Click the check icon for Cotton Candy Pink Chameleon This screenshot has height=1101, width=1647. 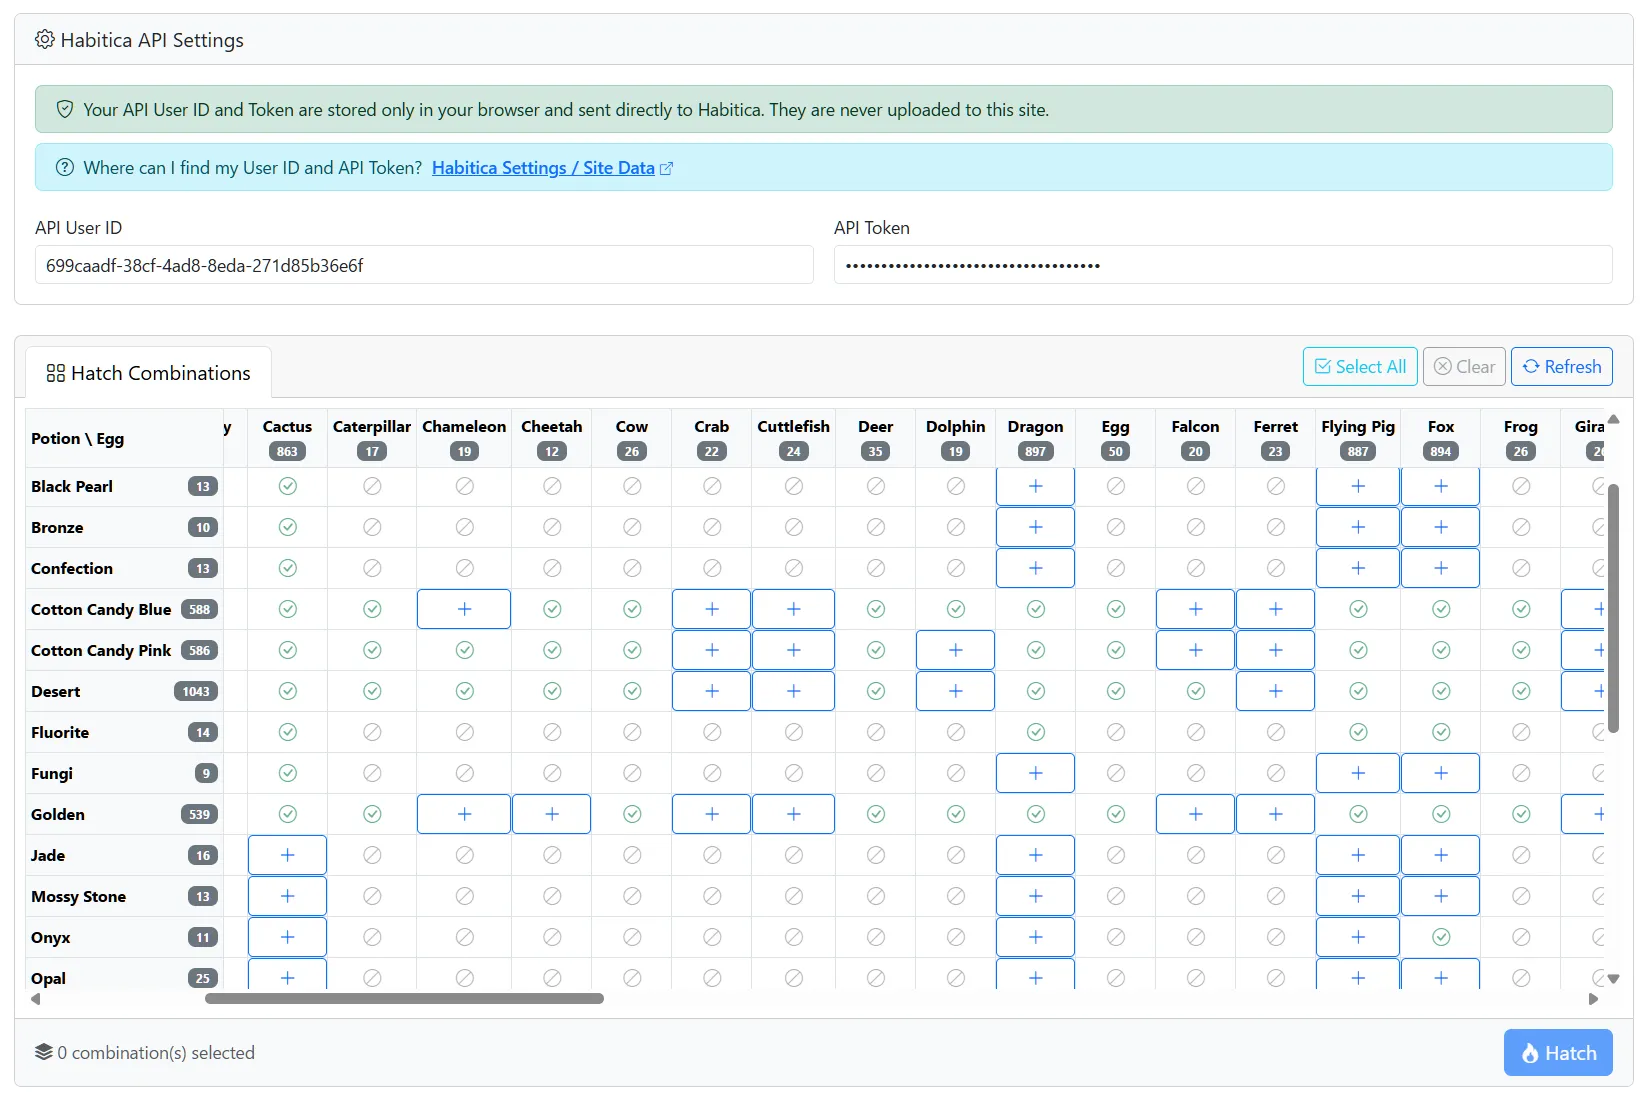[x=465, y=650]
